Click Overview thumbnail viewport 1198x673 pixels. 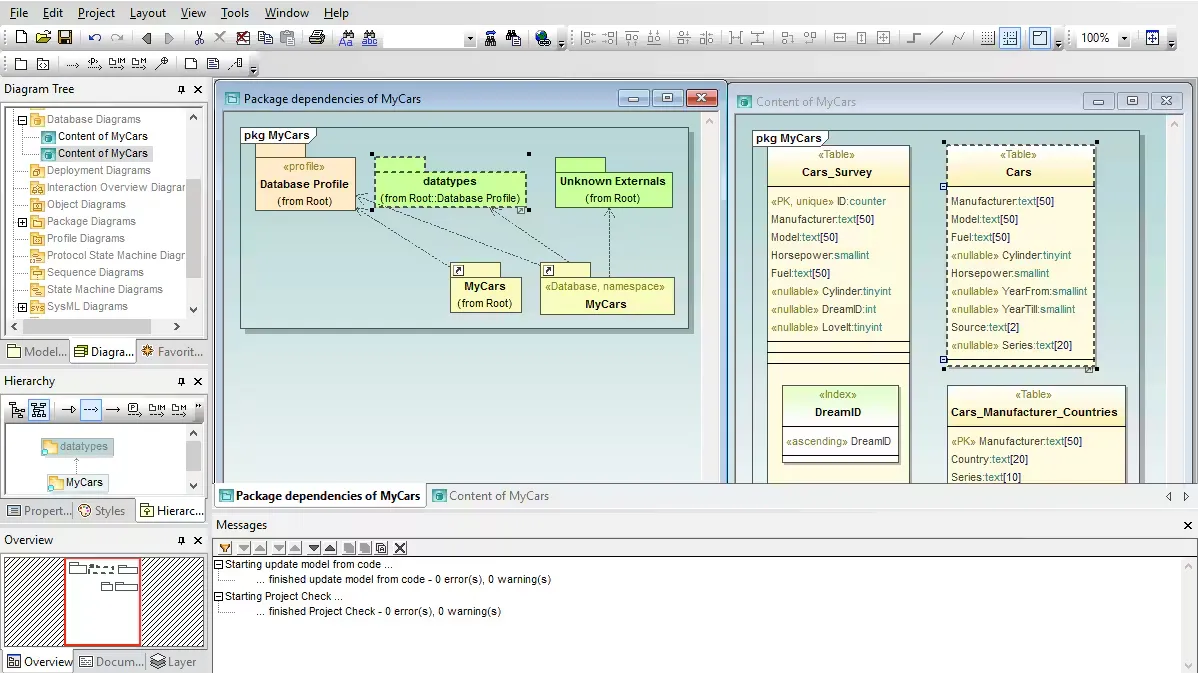pyautogui.click(x=102, y=602)
